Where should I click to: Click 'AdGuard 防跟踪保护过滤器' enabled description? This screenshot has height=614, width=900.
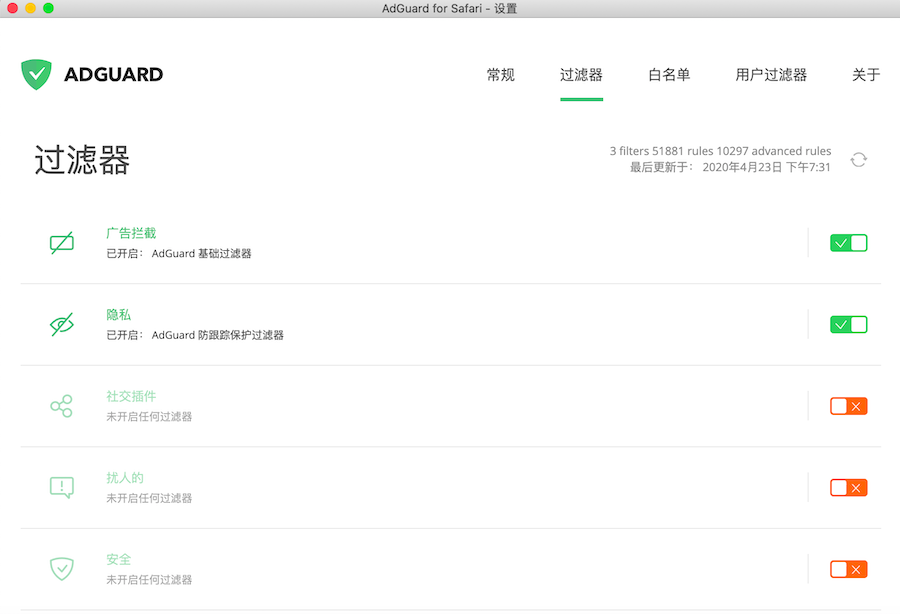(218, 335)
